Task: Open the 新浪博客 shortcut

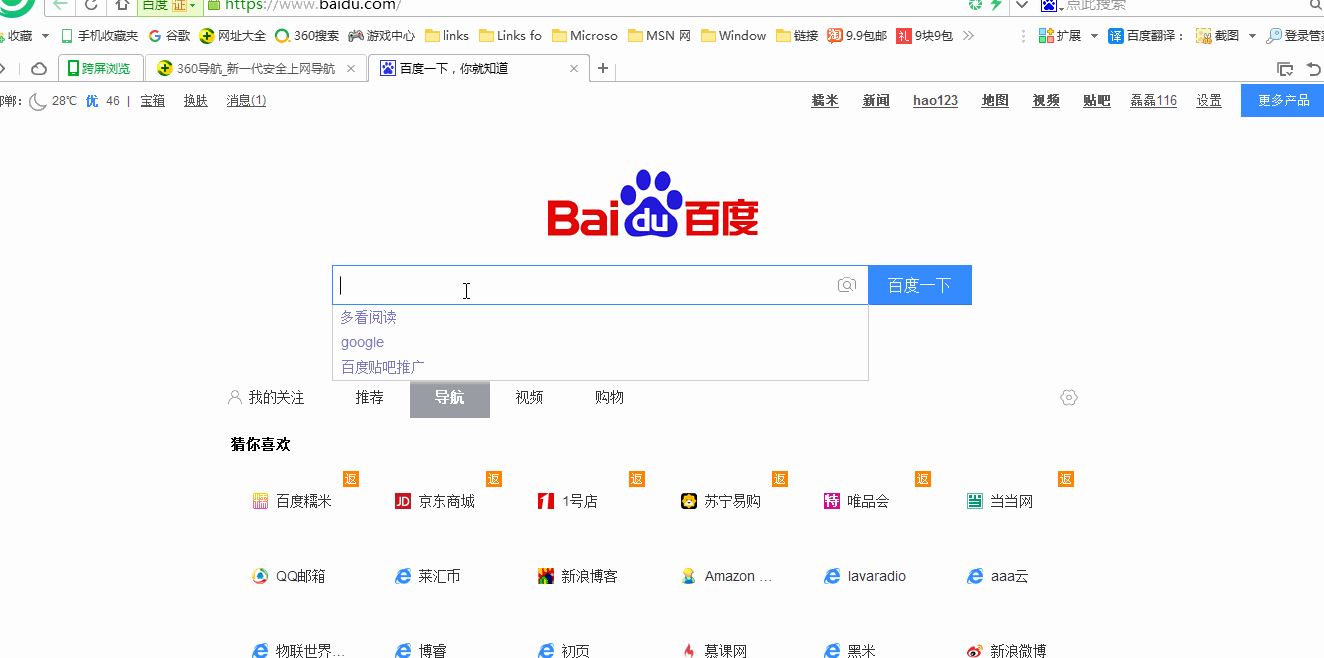Action: click(578, 576)
